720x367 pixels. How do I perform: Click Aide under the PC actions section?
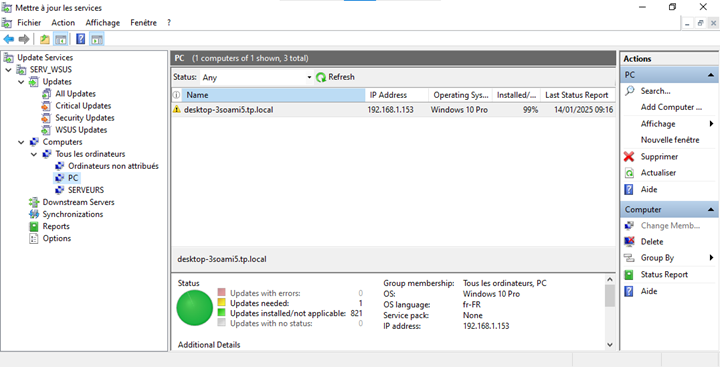click(x=649, y=189)
